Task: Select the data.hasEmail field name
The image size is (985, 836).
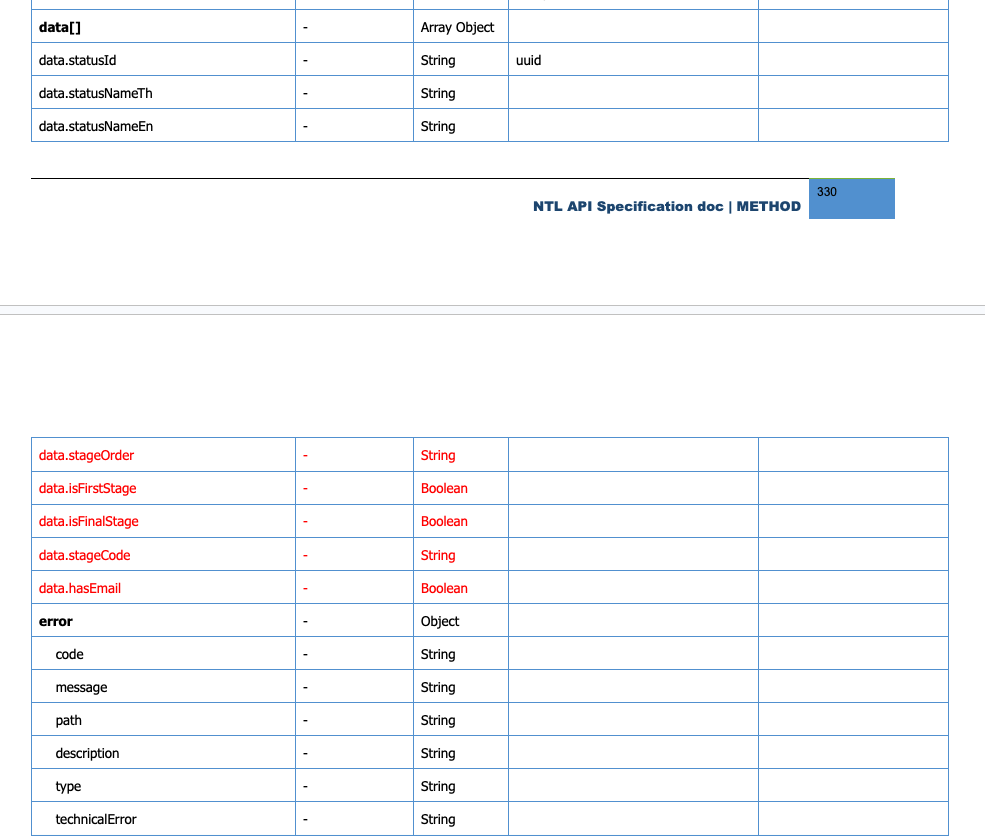Action: (79, 588)
